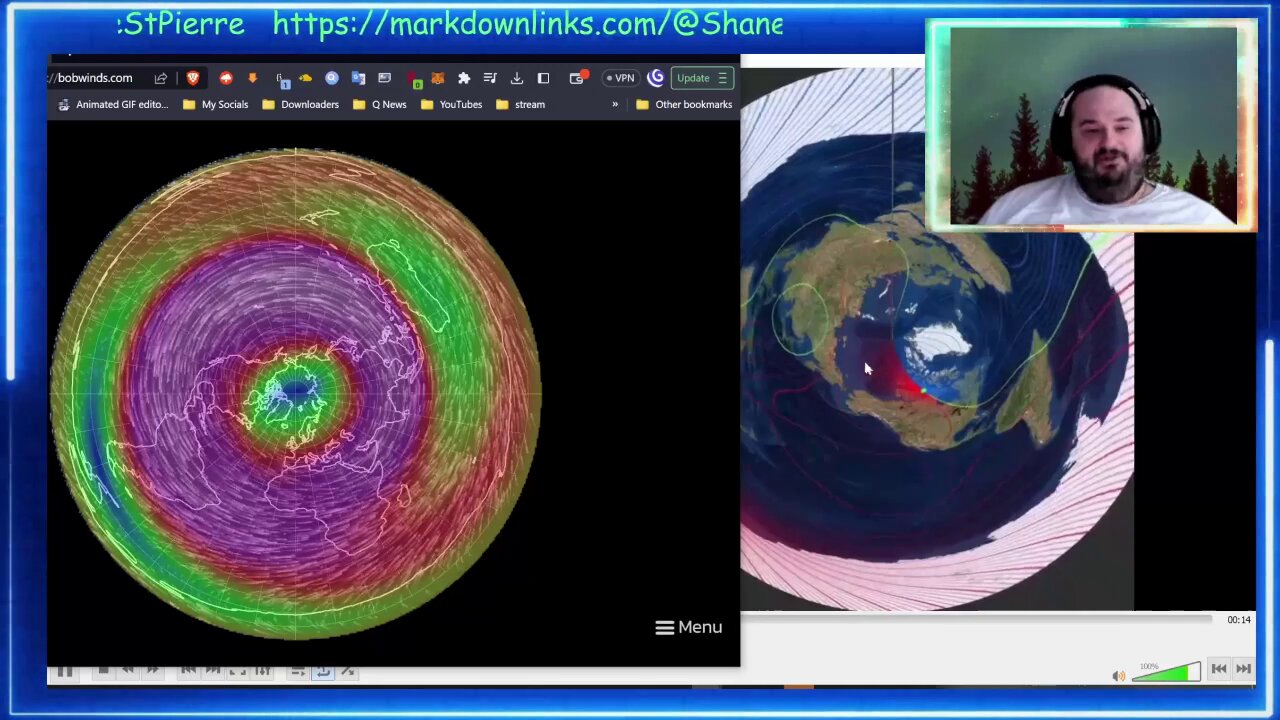Open the media playlist control icon

[x=490, y=78]
